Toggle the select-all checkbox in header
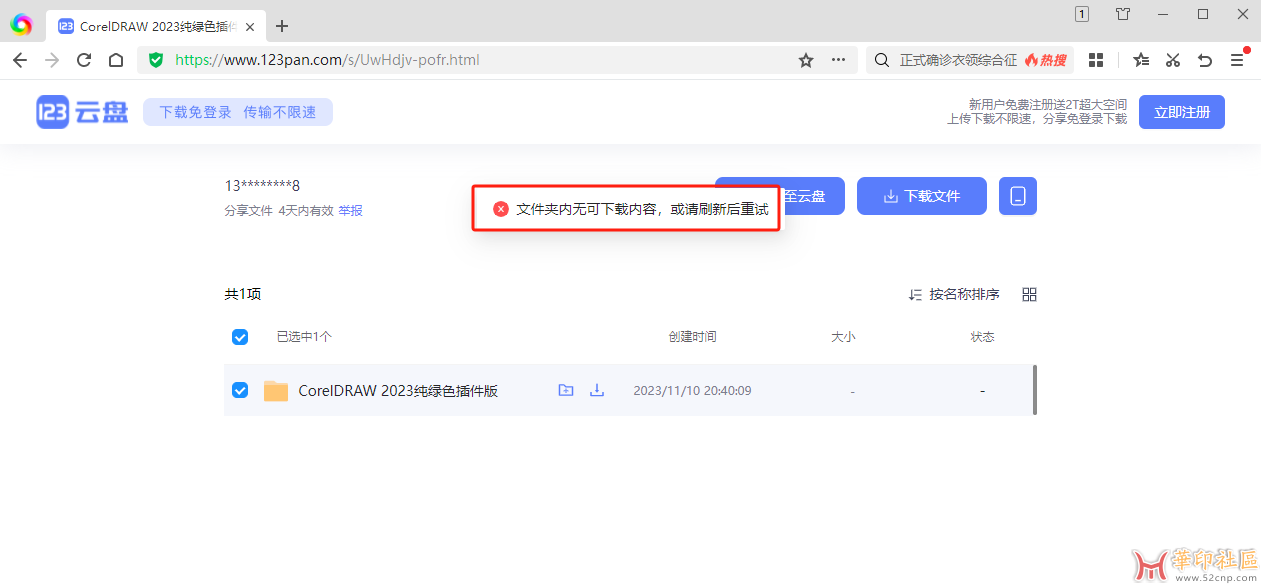The height and width of the screenshot is (585, 1261). tap(240, 337)
